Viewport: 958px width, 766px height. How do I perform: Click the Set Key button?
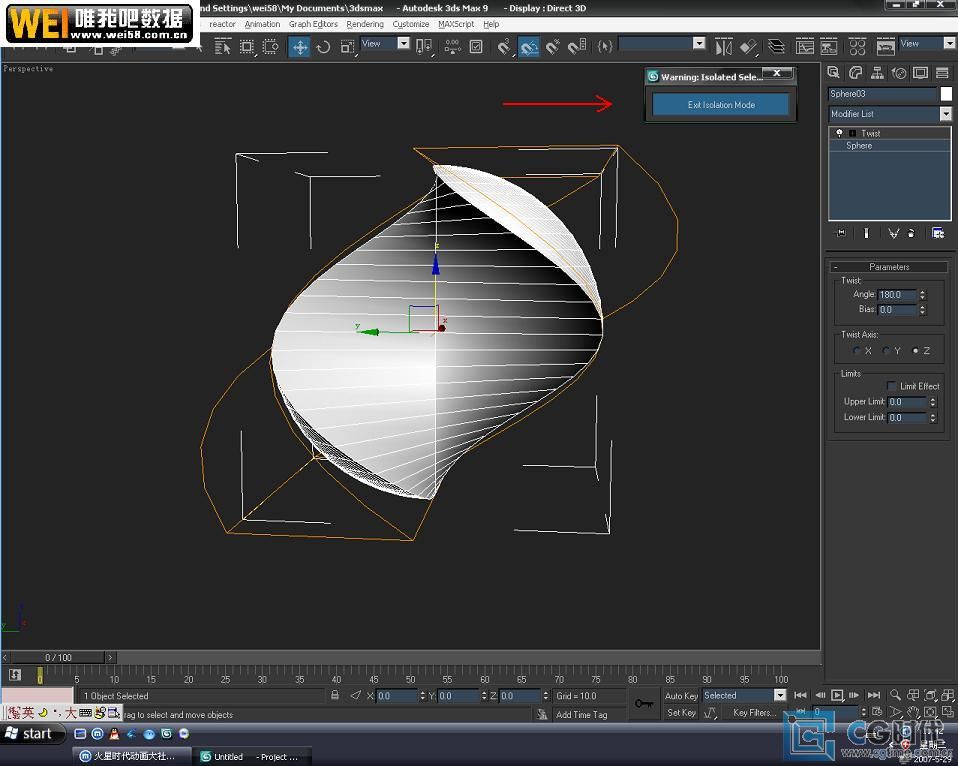point(681,712)
